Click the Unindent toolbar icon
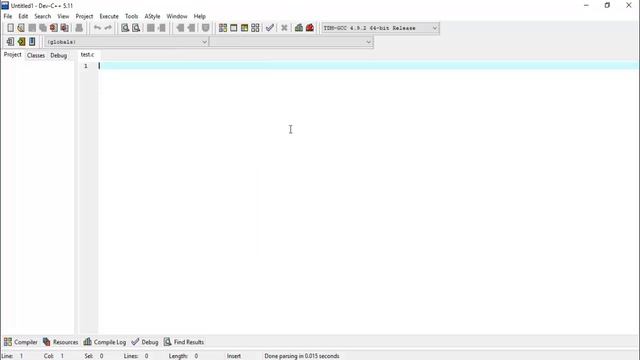640x360 pixels. point(162,28)
